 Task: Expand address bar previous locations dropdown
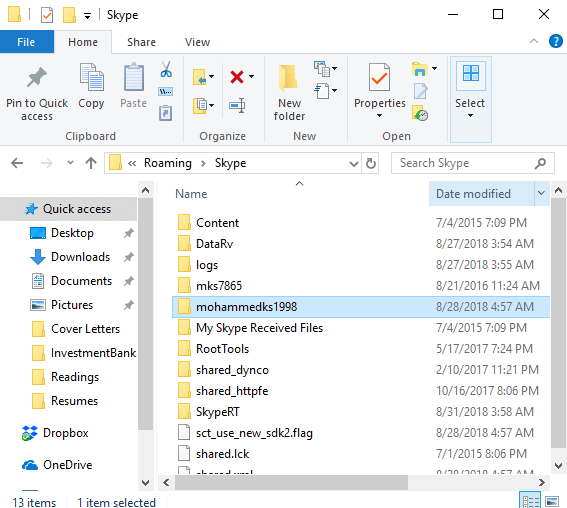click(x=354, y=163)
